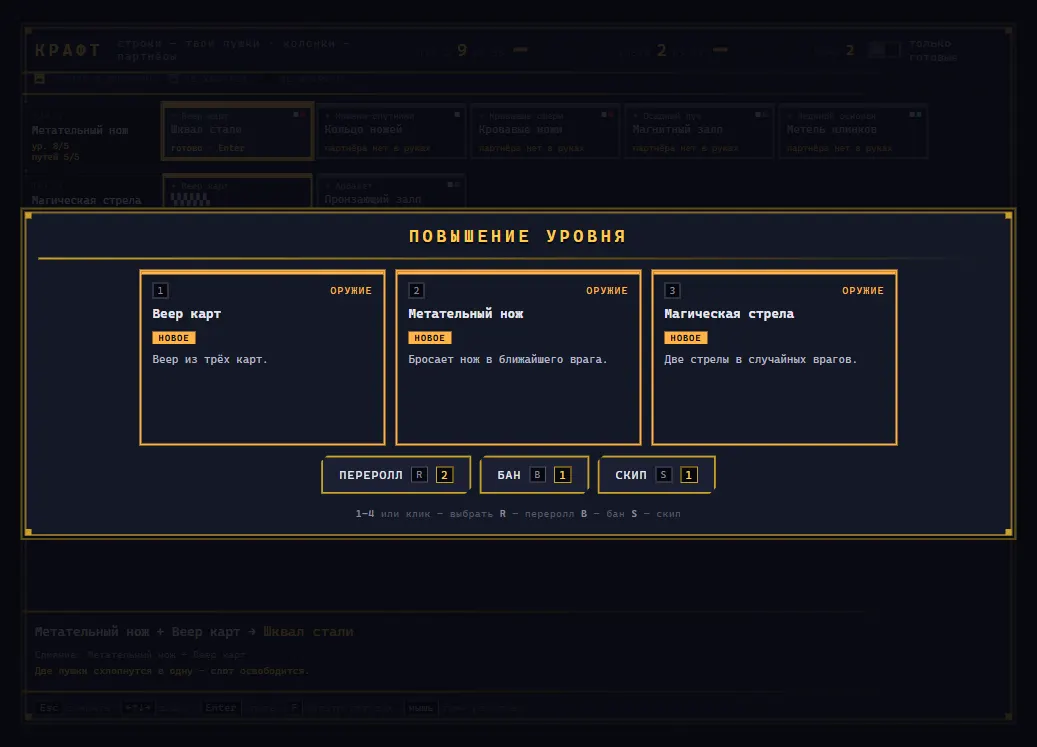Click the F key hint in craft panel footer
This screenshot has height=747, width=1037.
(294, 708)
